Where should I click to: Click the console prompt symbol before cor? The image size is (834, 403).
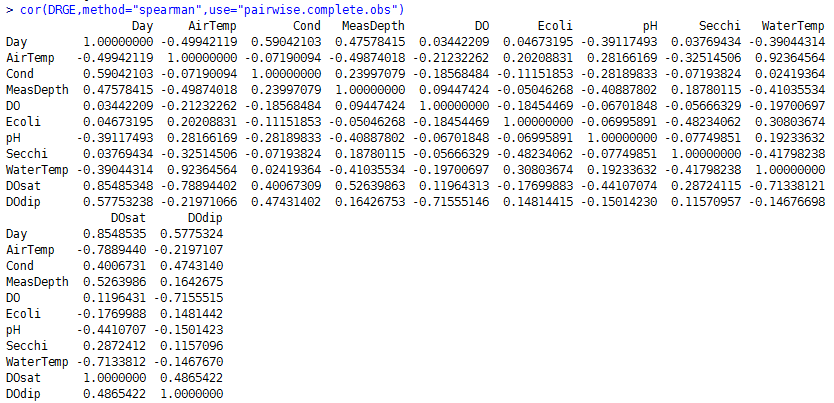click(x=7, y=9)
